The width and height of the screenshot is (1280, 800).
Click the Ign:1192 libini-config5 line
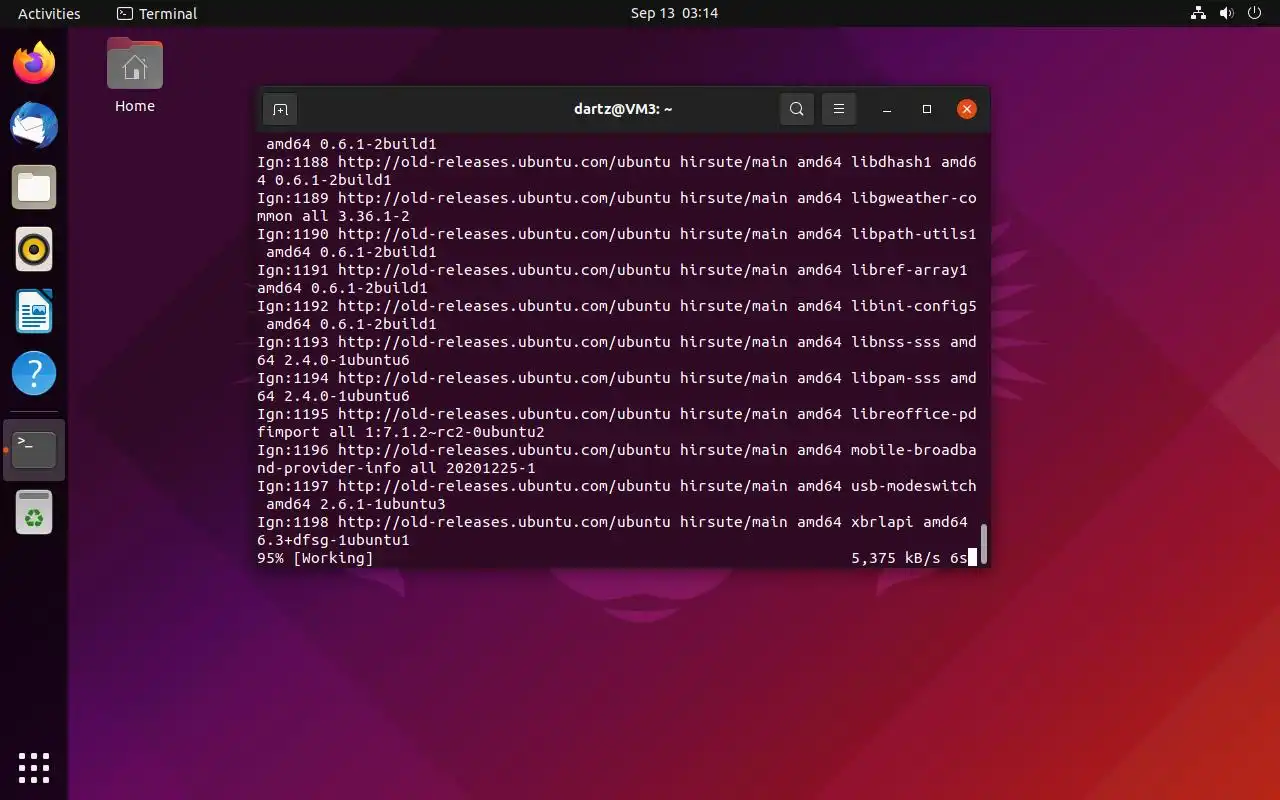click(617, 306)
